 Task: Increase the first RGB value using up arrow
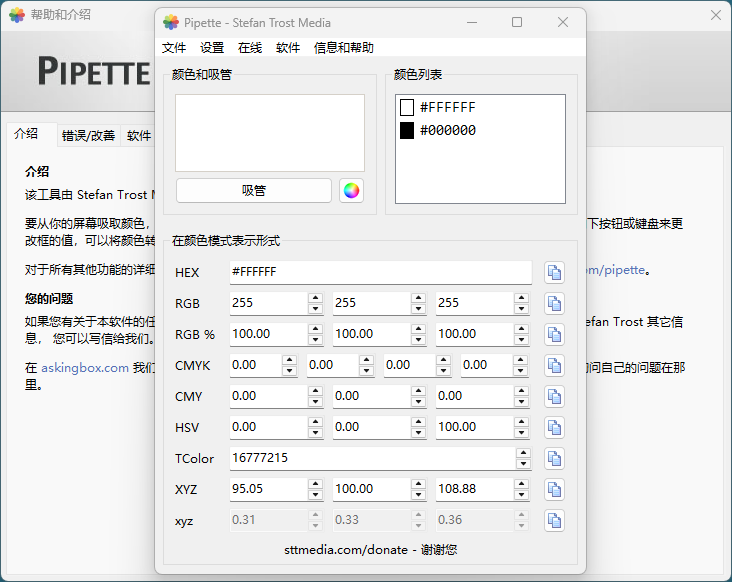coord(315,298)
